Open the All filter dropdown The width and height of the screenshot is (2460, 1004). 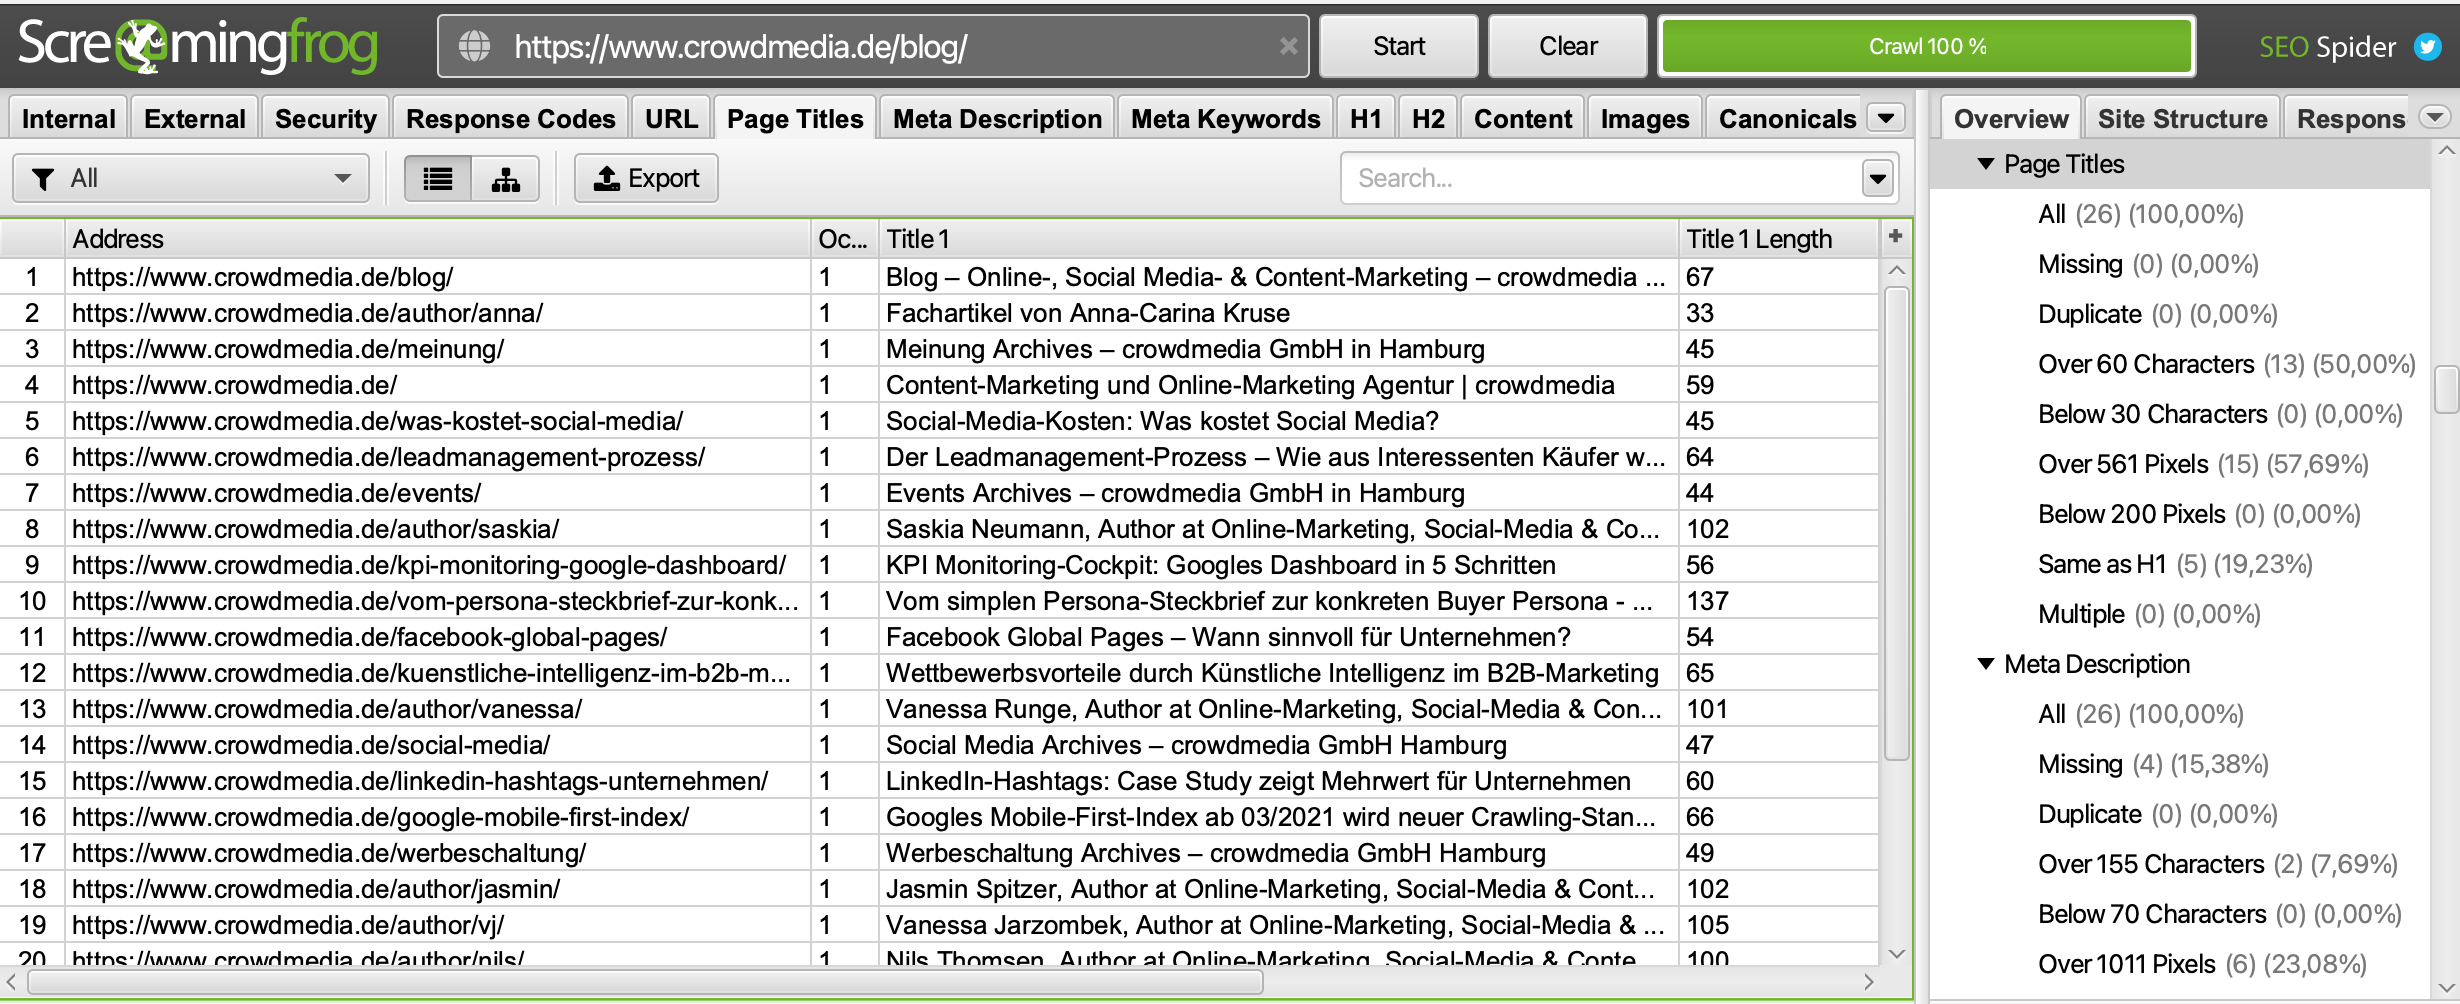pos(191,179)
